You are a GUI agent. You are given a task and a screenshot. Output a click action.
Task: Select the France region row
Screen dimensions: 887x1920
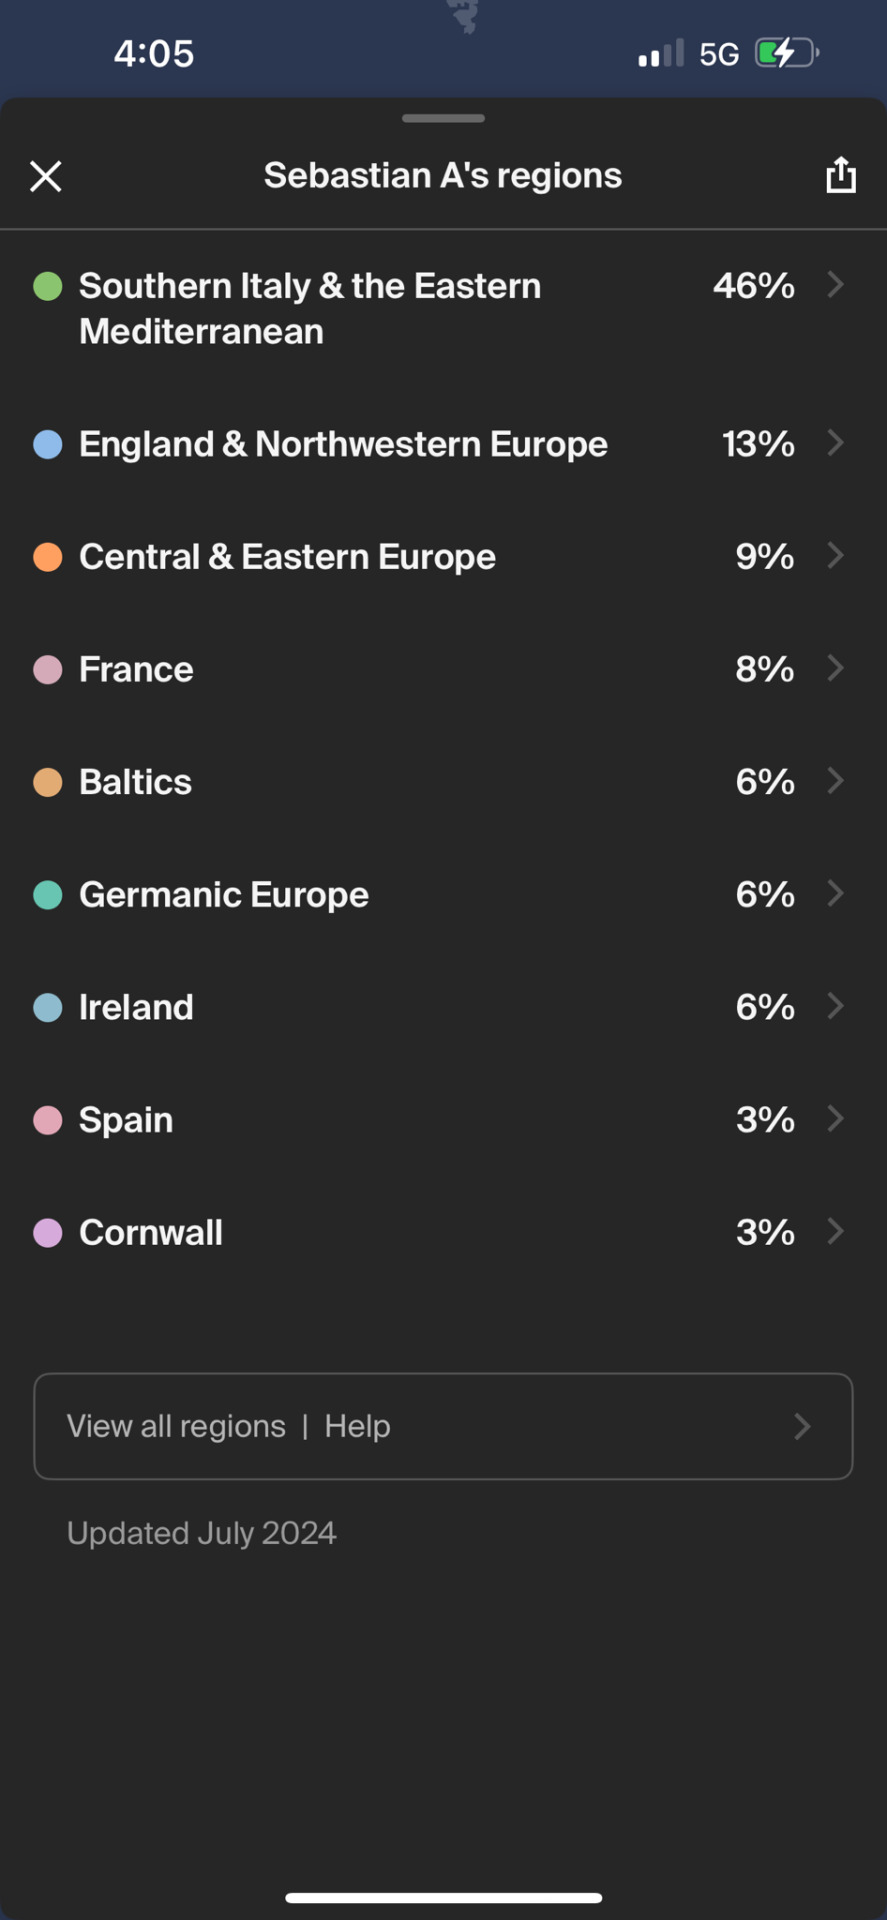[443, 669]
